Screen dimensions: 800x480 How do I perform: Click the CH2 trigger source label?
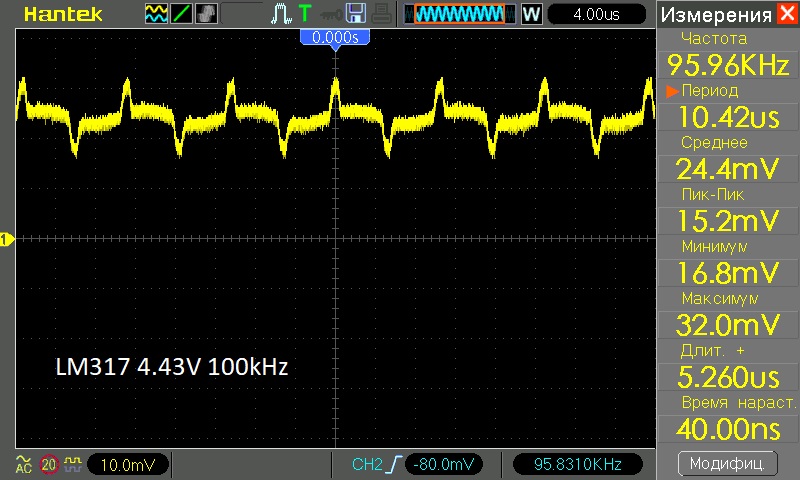367,464
